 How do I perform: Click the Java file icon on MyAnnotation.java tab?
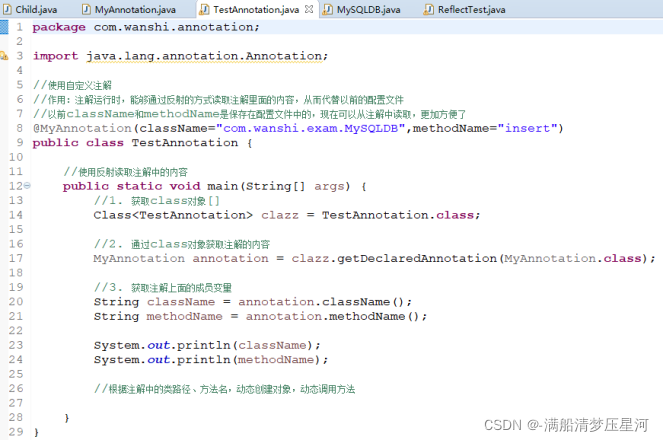point(86,9)
